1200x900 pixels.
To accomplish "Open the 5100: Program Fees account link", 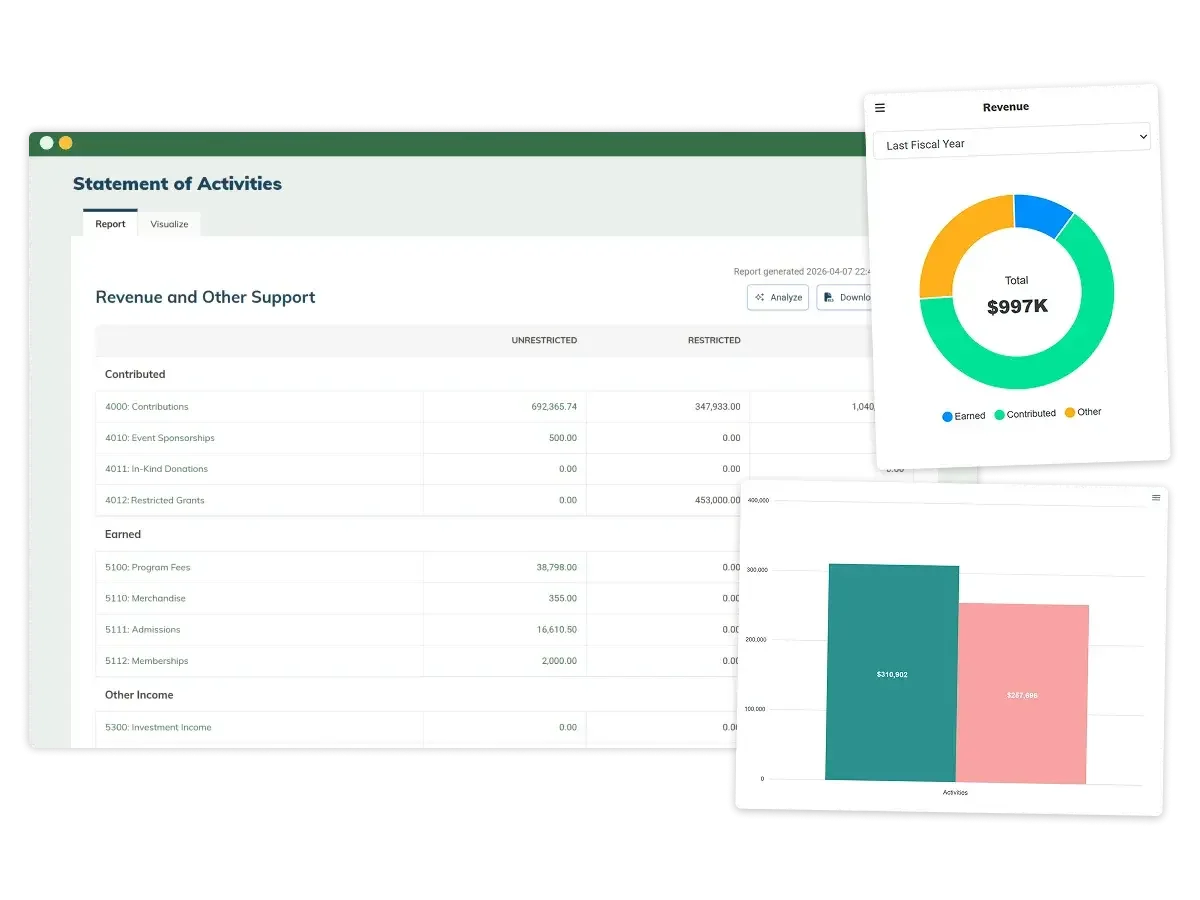I will coord(147,567).
